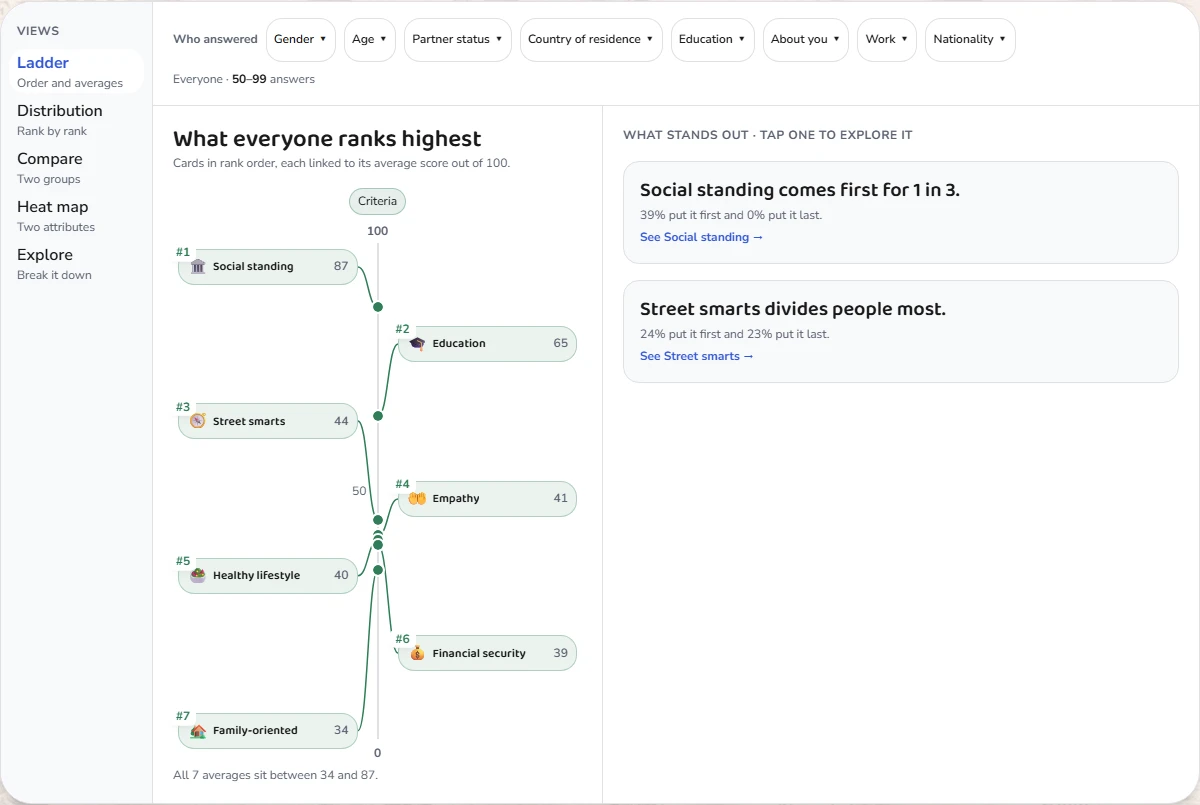Click the 'What everyone ranks highest' heading

(327, 139)
